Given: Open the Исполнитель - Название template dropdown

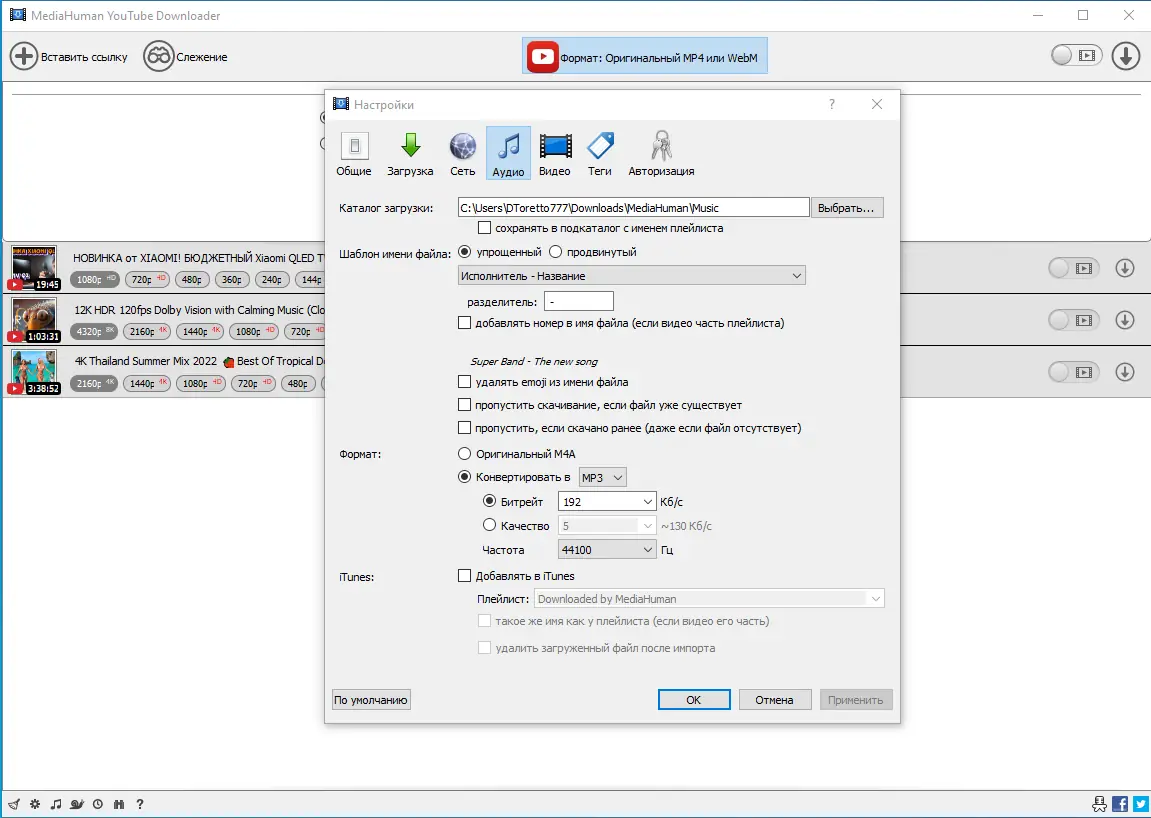Looking at the screenshot, I should 631,275.
